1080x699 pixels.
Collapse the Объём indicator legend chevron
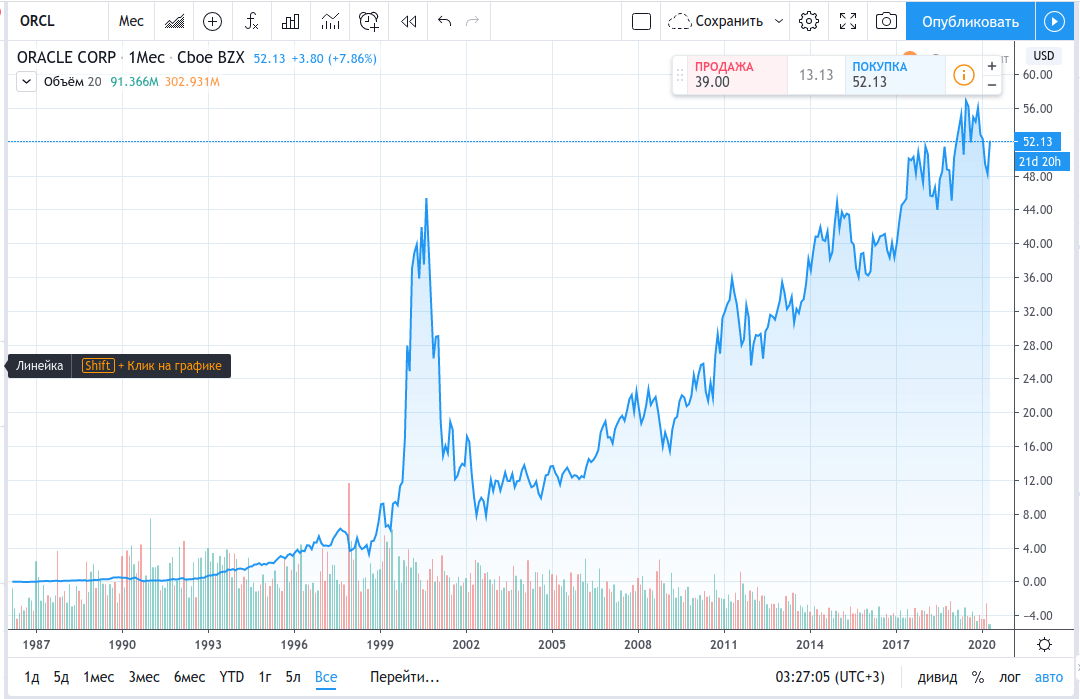click(x=24, y=82)
